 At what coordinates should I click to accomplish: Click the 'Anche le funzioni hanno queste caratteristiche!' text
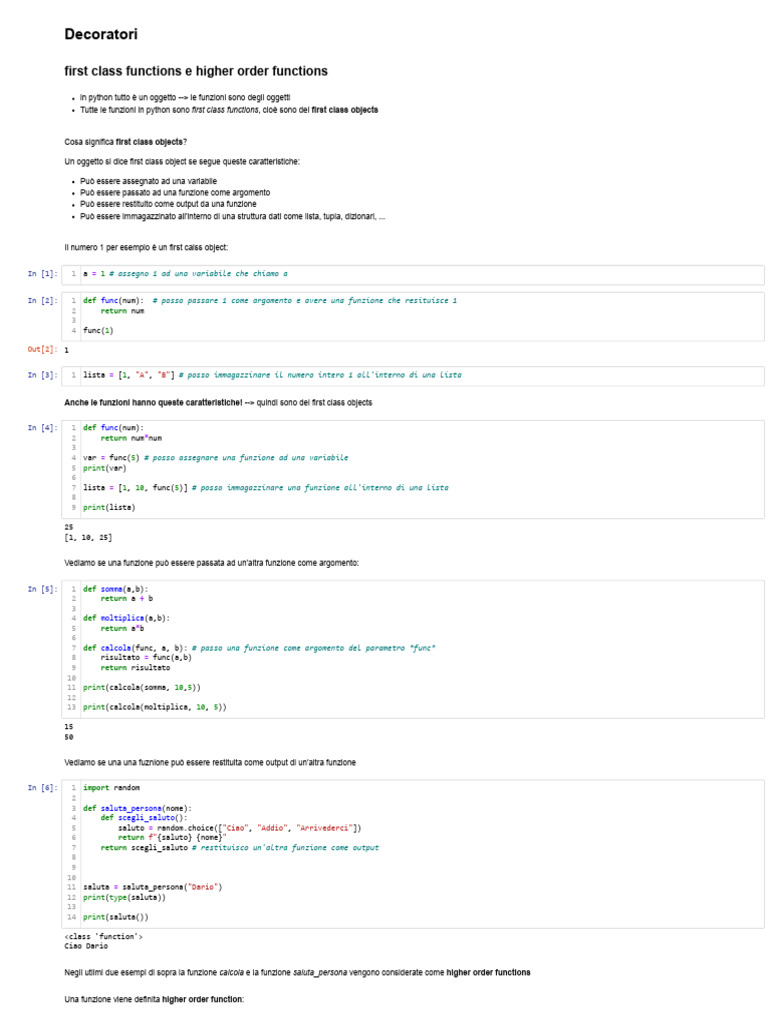(153, 403)
